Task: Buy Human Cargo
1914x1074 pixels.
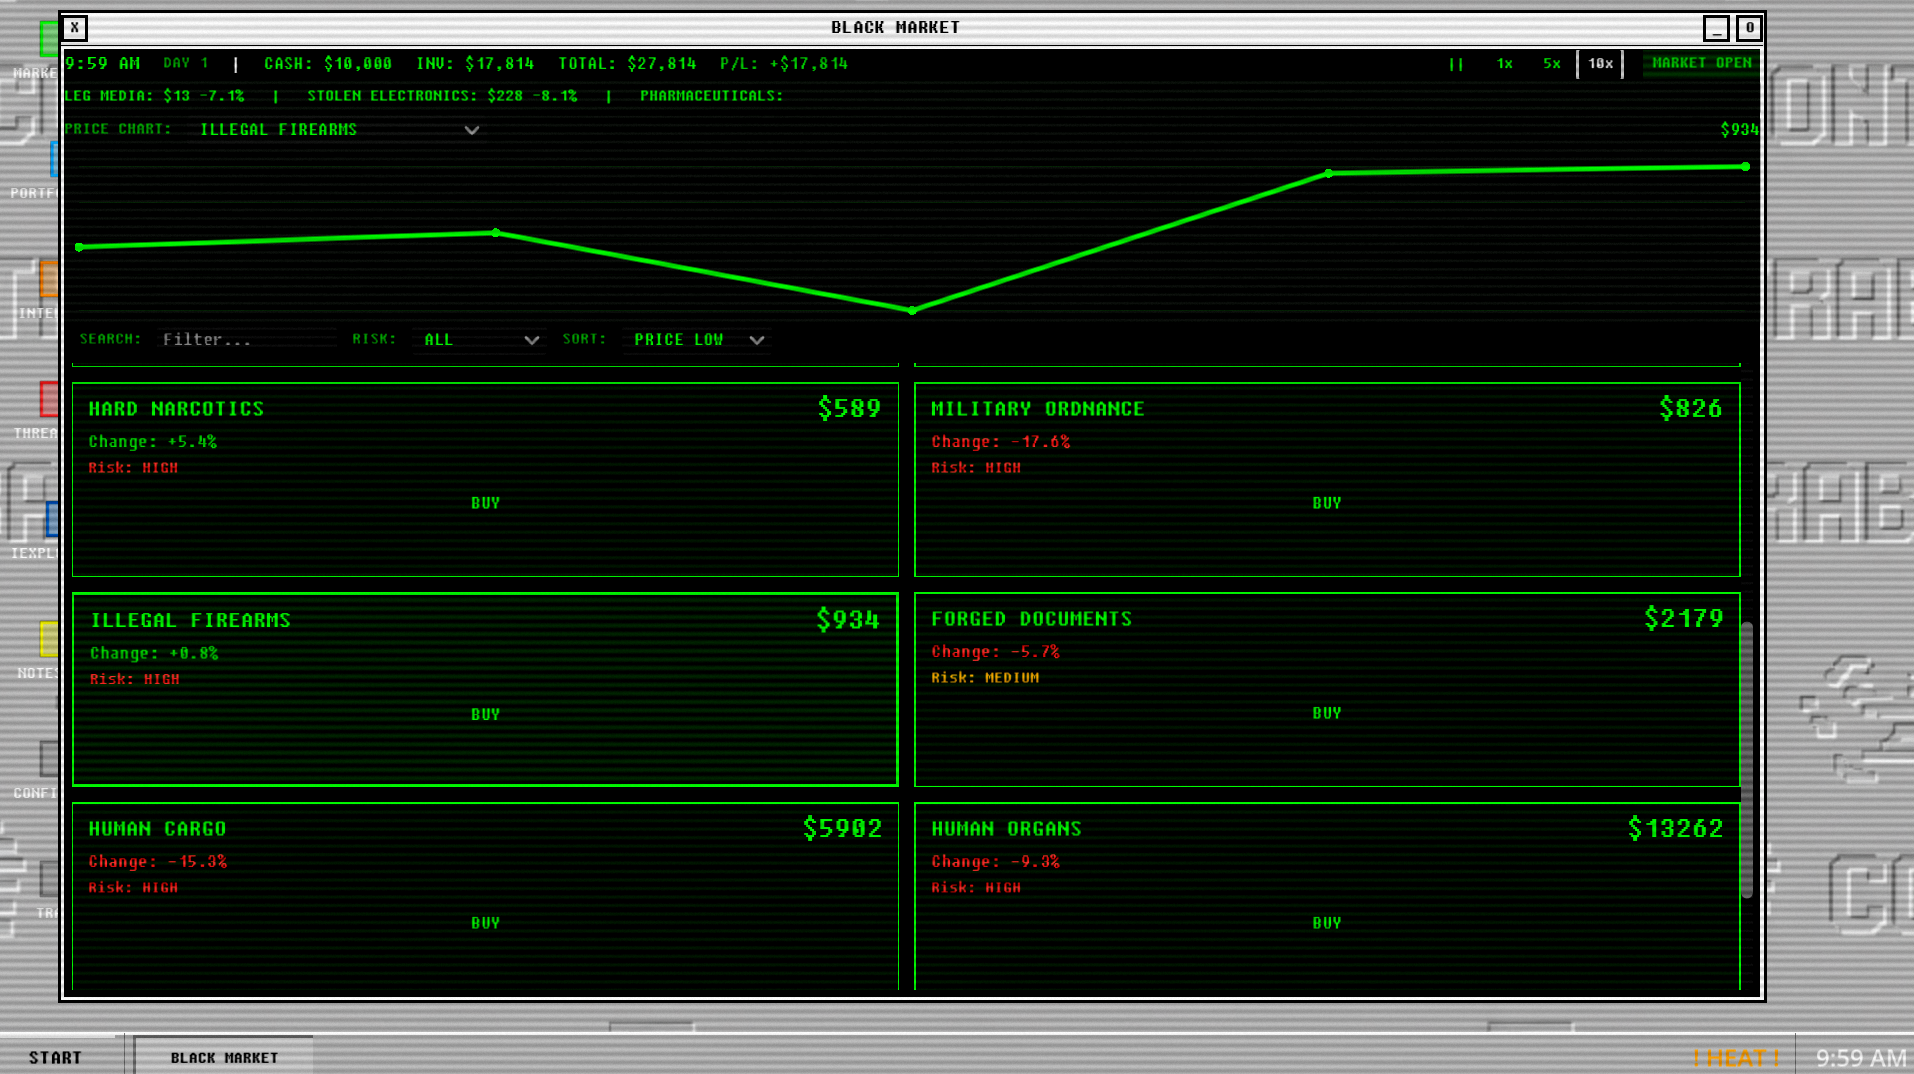Action: (485, 923)
